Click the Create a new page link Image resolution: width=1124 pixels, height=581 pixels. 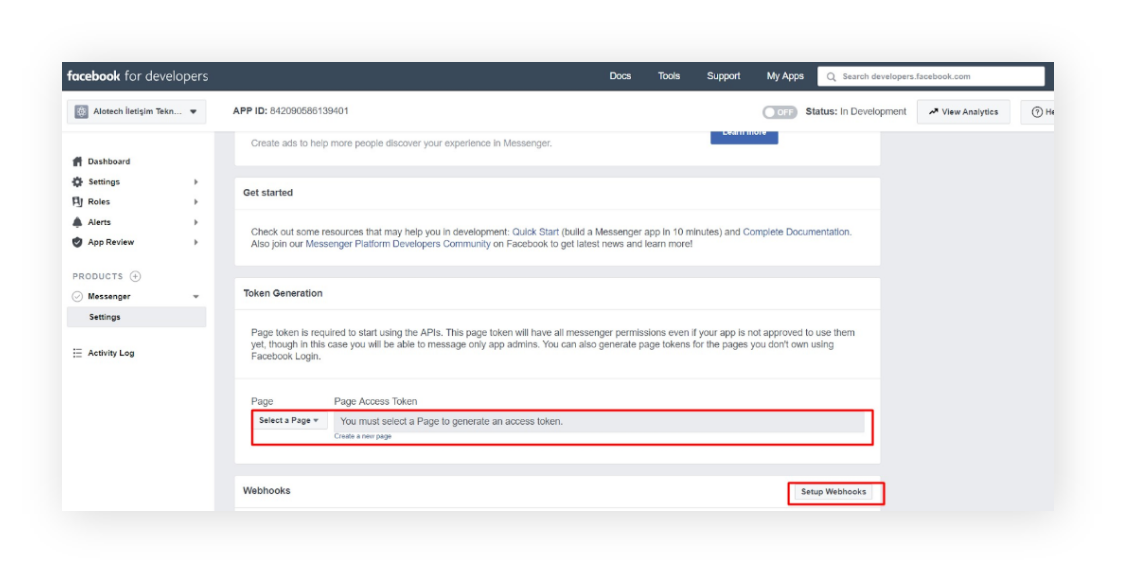pos(363,436)
